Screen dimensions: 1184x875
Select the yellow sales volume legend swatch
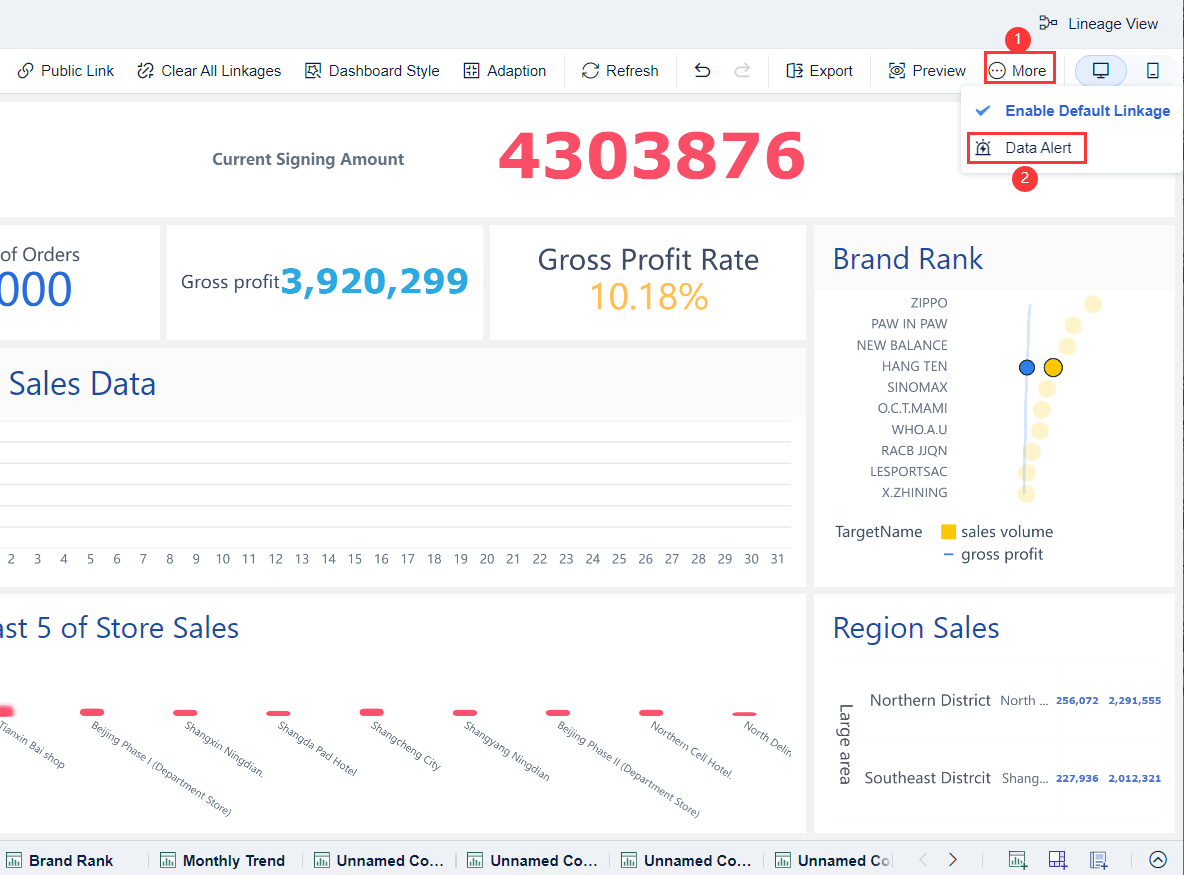pyautogui.click(x=946, y=531)
